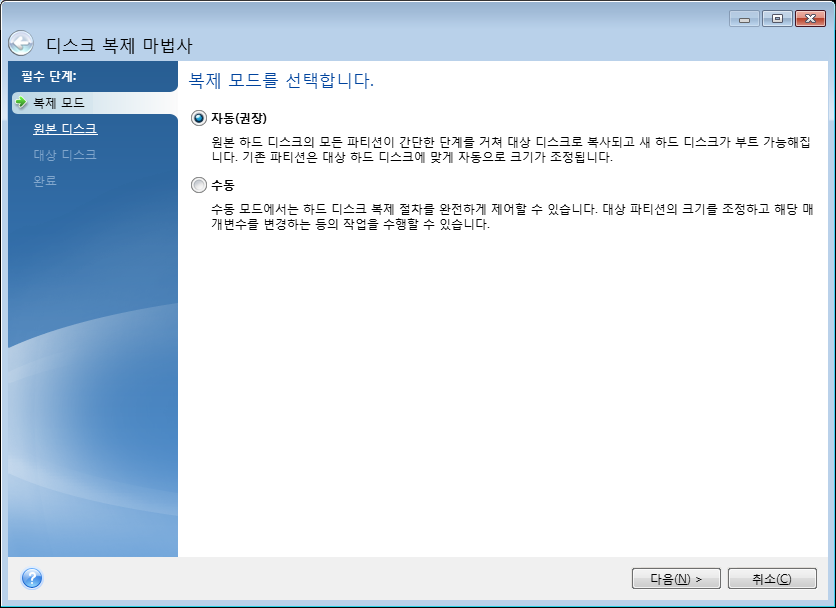Open help with the blue question mark icon
The image size is (836, 608).
[x=32, y=578]
